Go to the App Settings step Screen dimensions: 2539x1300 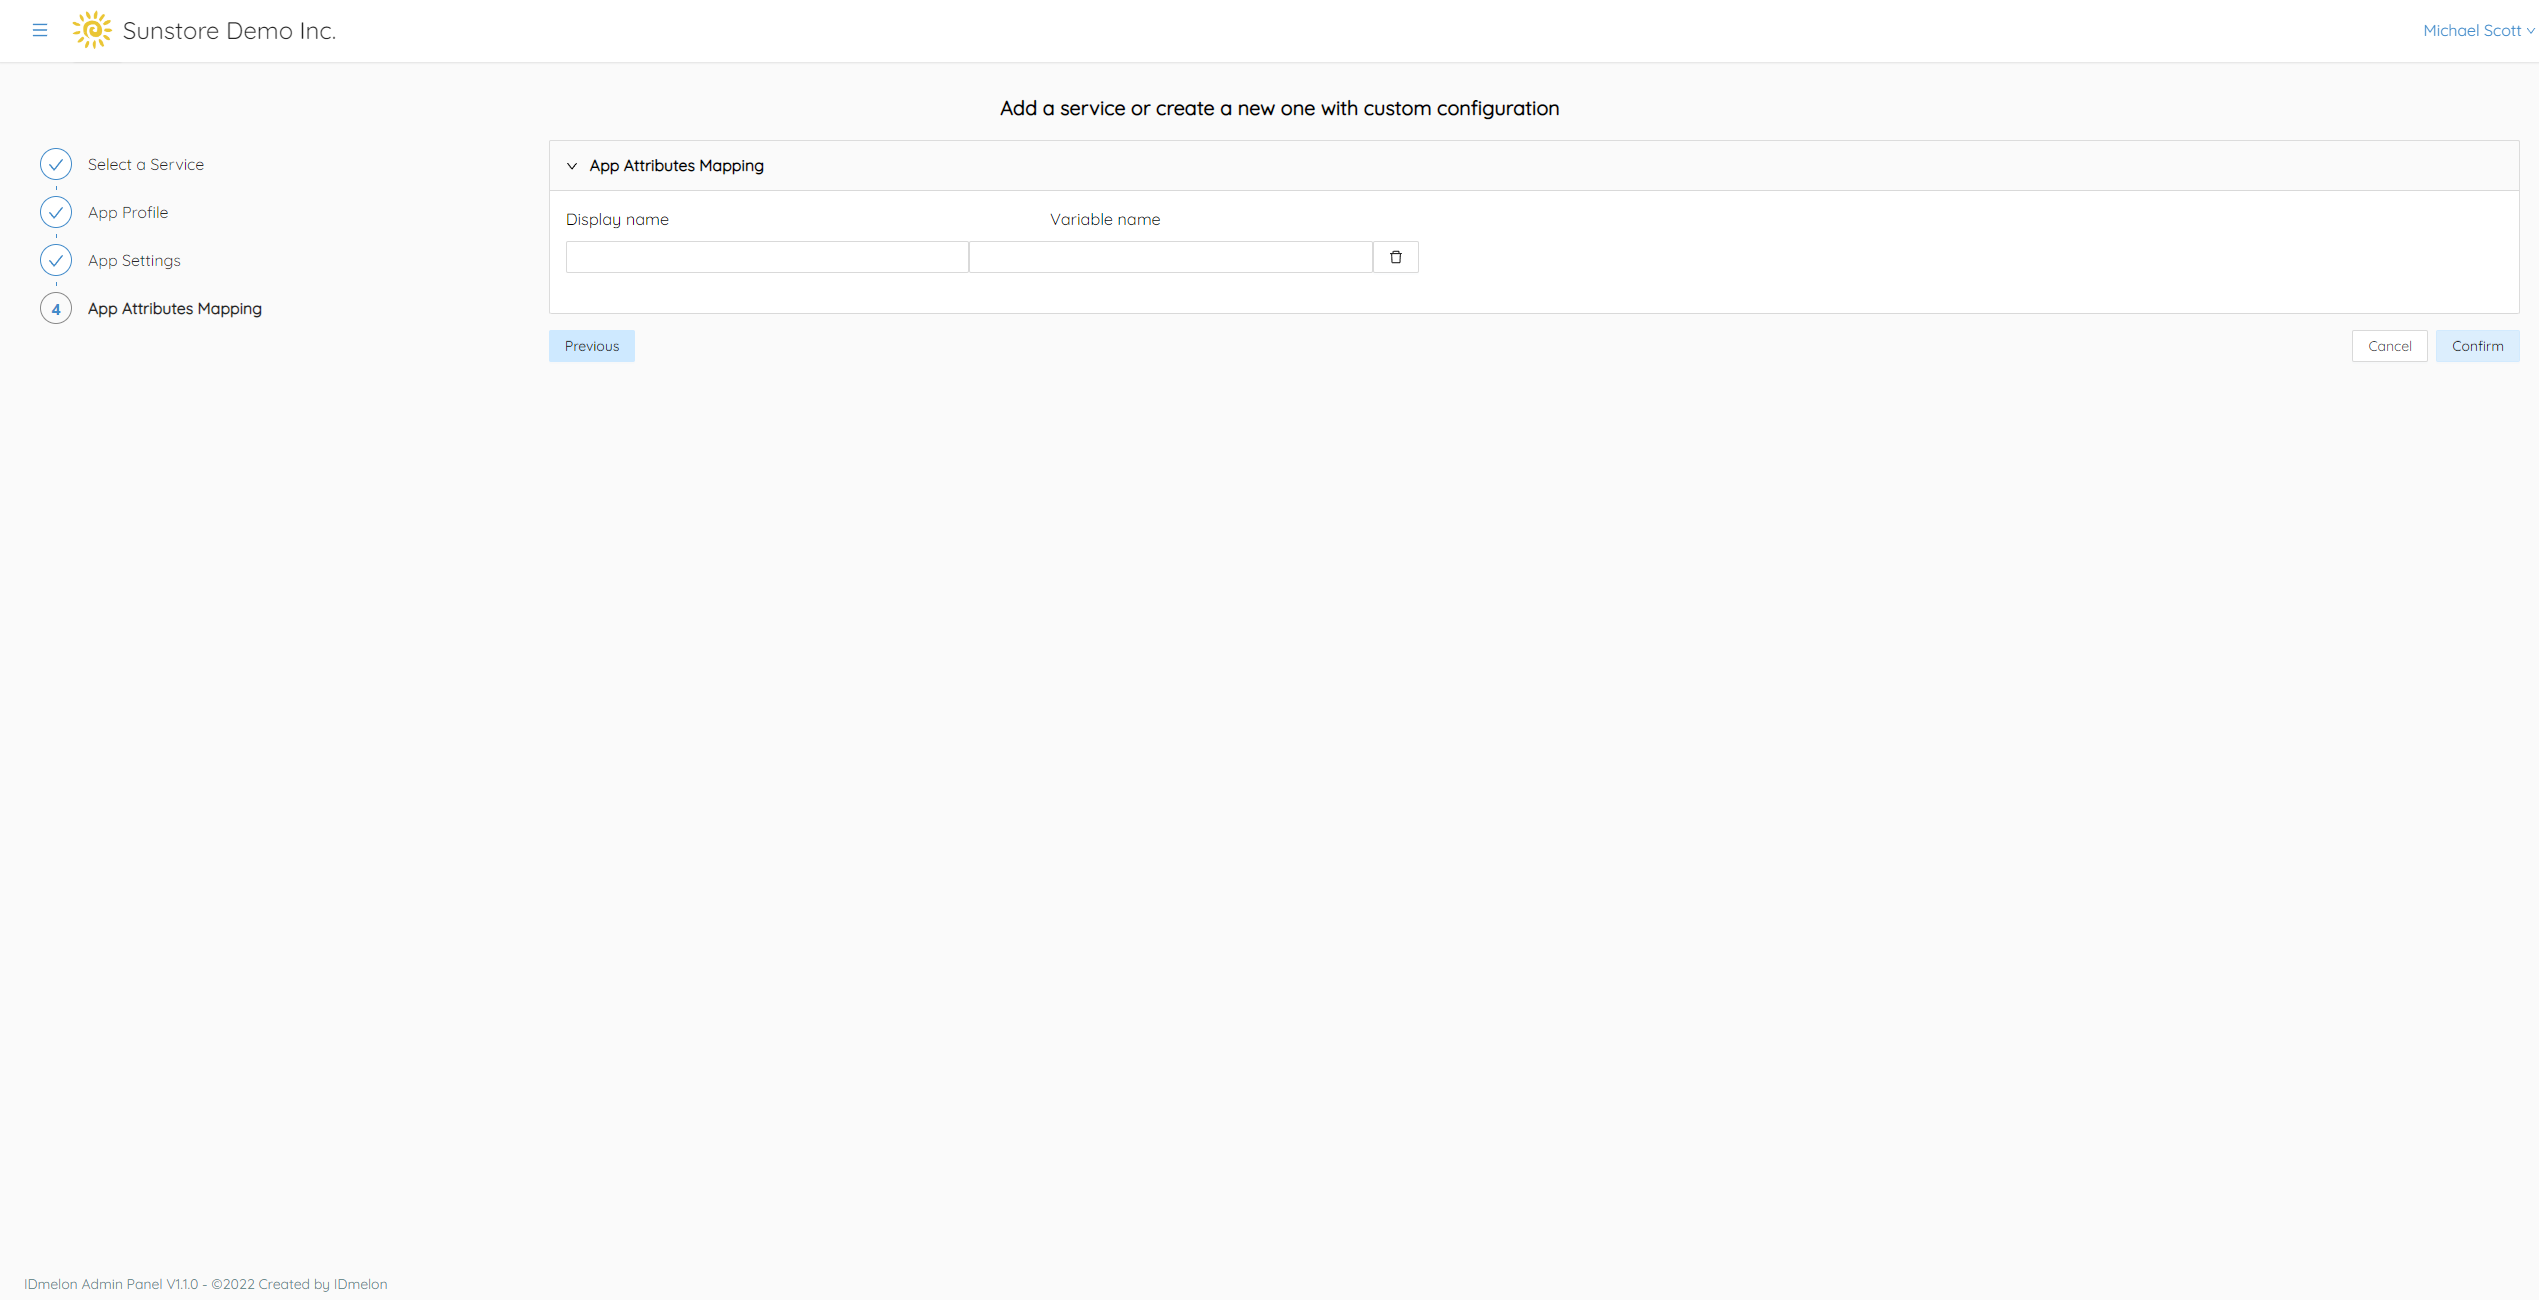134,260
